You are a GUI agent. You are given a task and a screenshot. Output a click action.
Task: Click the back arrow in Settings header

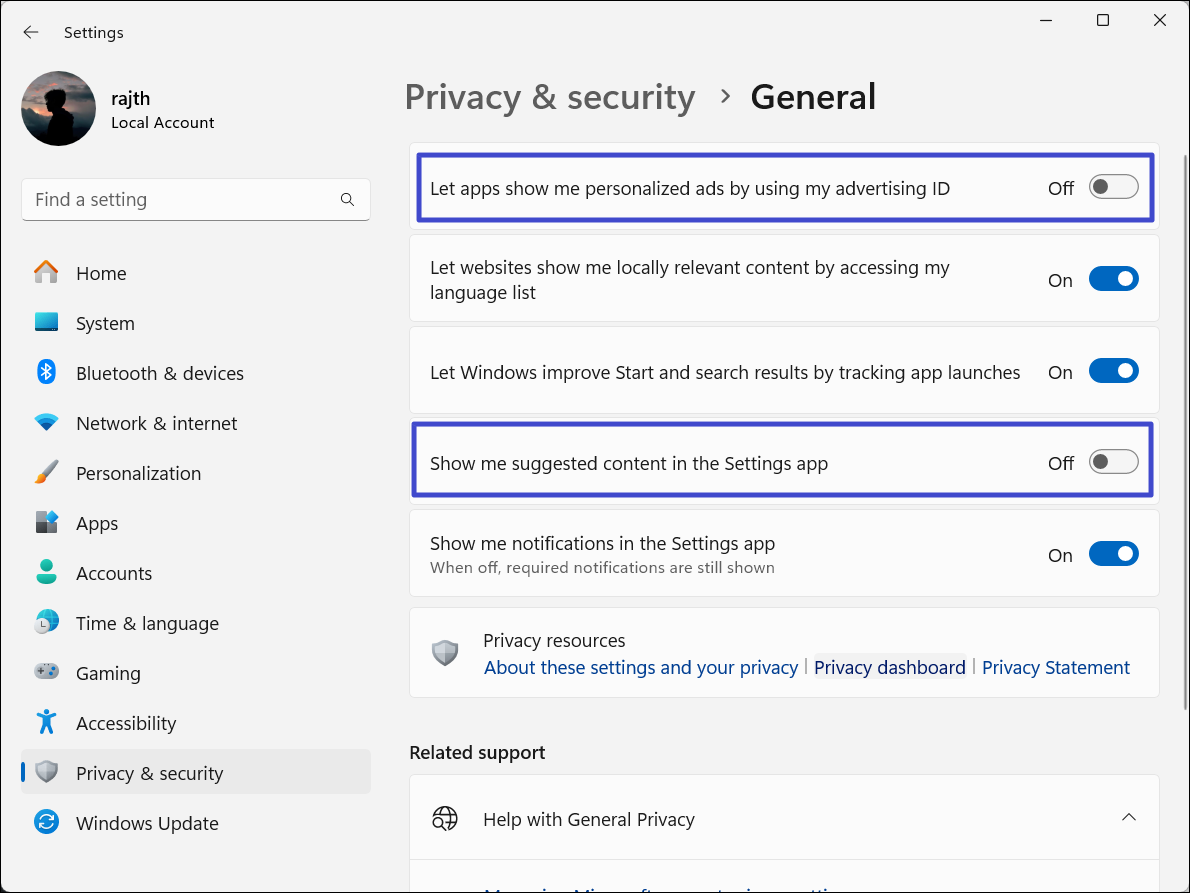point(31,32)
